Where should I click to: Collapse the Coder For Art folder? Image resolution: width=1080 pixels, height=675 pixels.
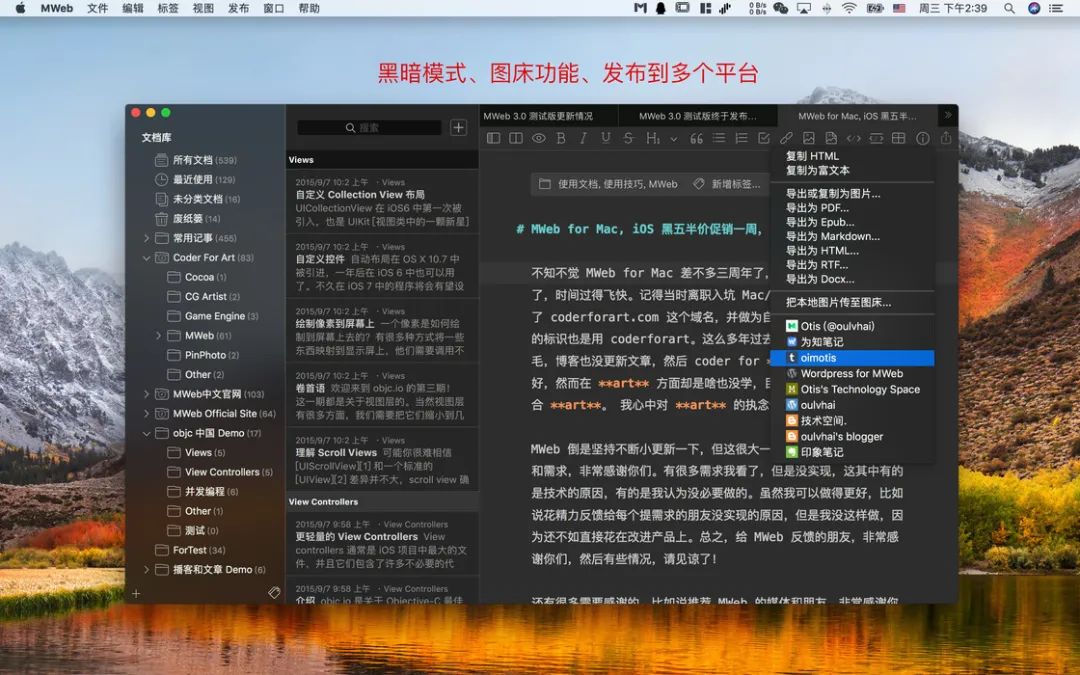[146, 258]
